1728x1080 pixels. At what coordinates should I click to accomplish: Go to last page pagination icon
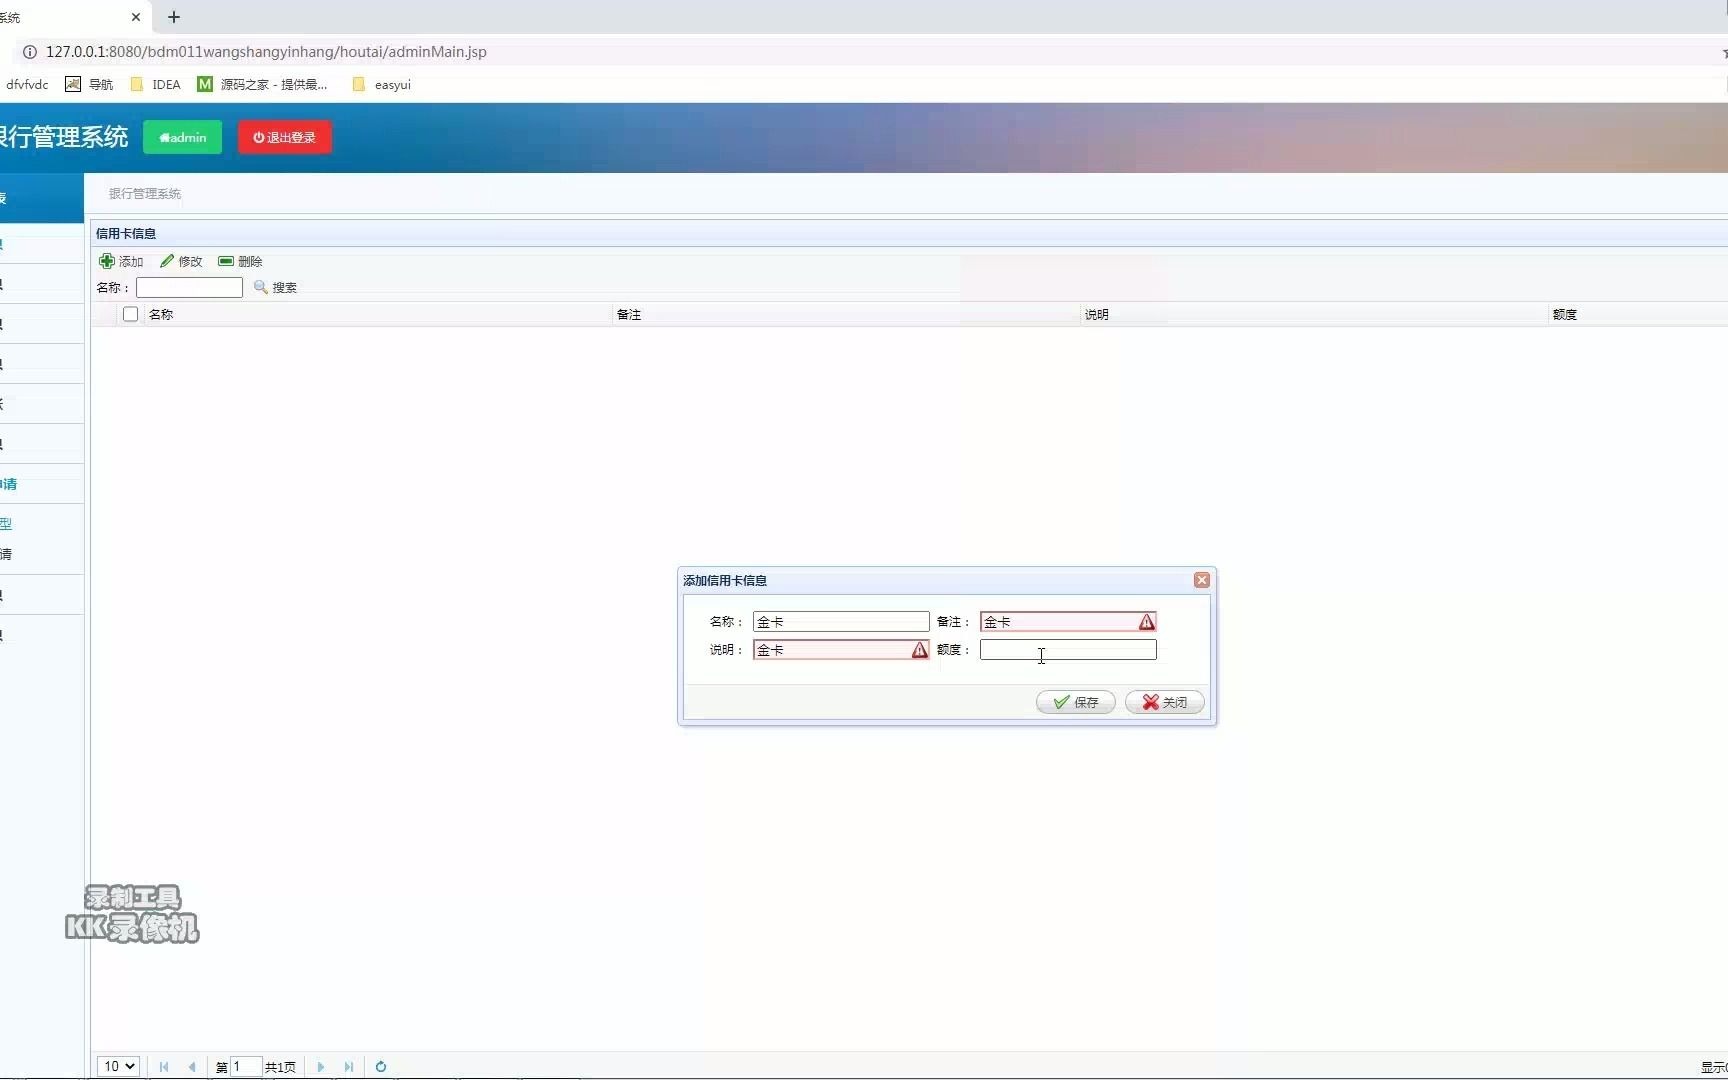click(349, 1067)
